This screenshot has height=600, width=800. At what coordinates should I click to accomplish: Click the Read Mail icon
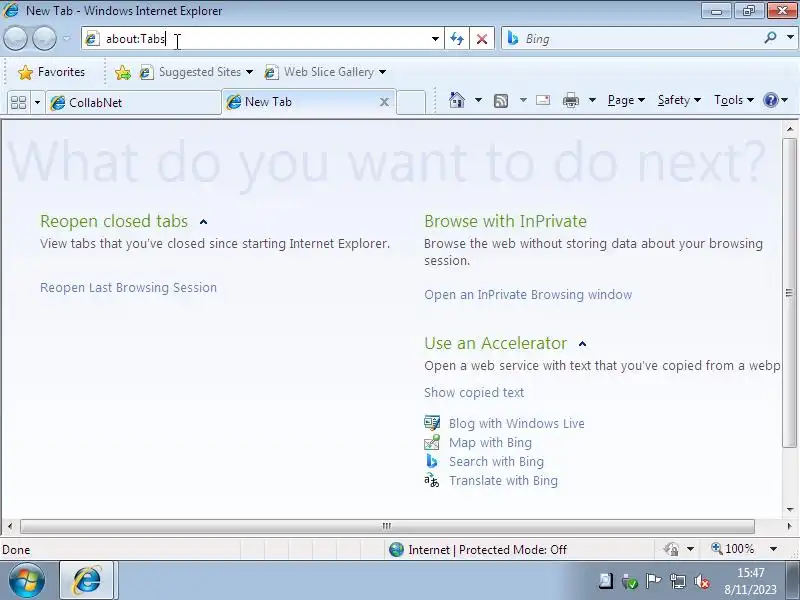(543, 100)
